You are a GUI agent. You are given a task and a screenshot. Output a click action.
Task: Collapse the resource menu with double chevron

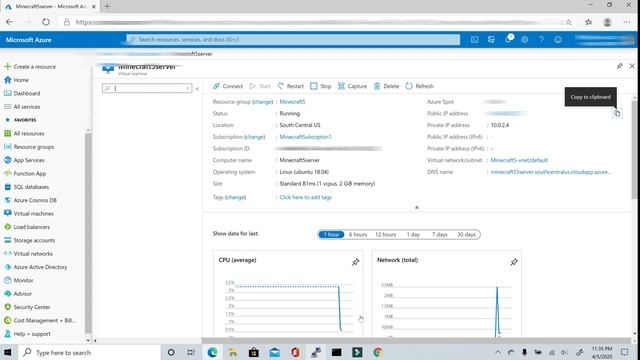197,88
